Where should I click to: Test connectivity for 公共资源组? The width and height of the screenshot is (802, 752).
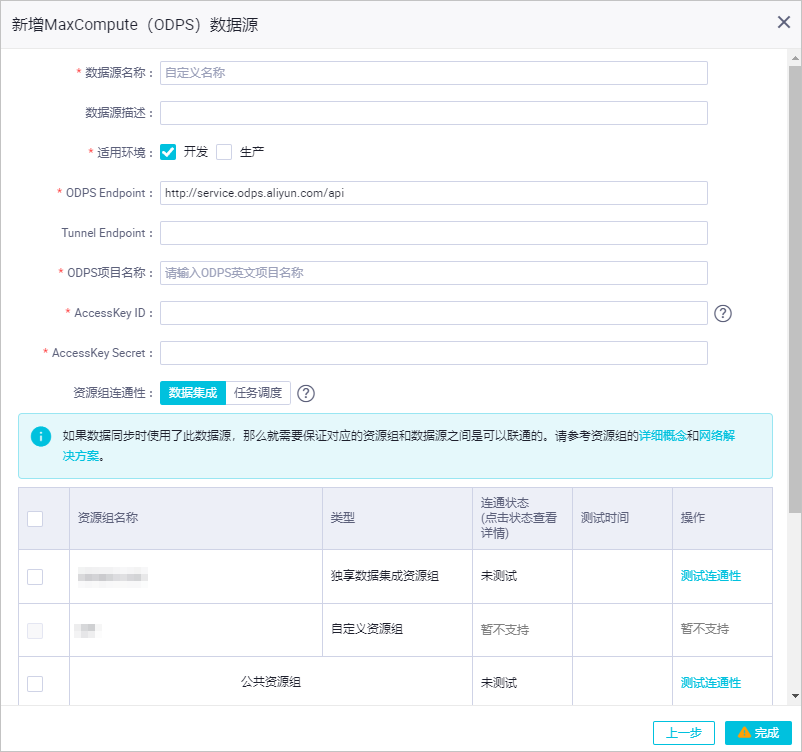(710, 683)
